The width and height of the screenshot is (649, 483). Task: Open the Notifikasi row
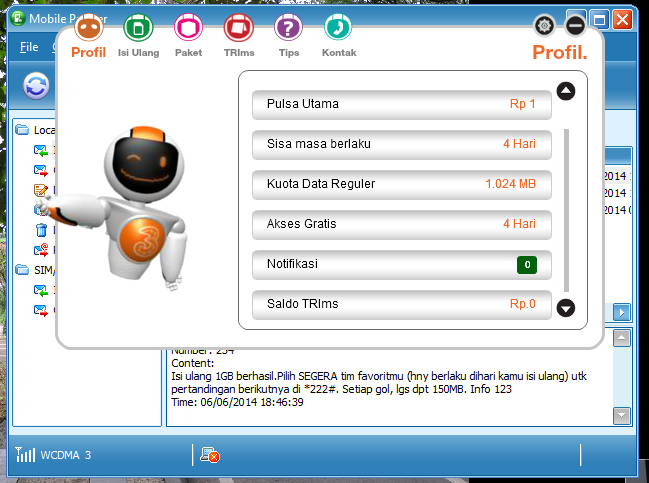coord(401,264)
